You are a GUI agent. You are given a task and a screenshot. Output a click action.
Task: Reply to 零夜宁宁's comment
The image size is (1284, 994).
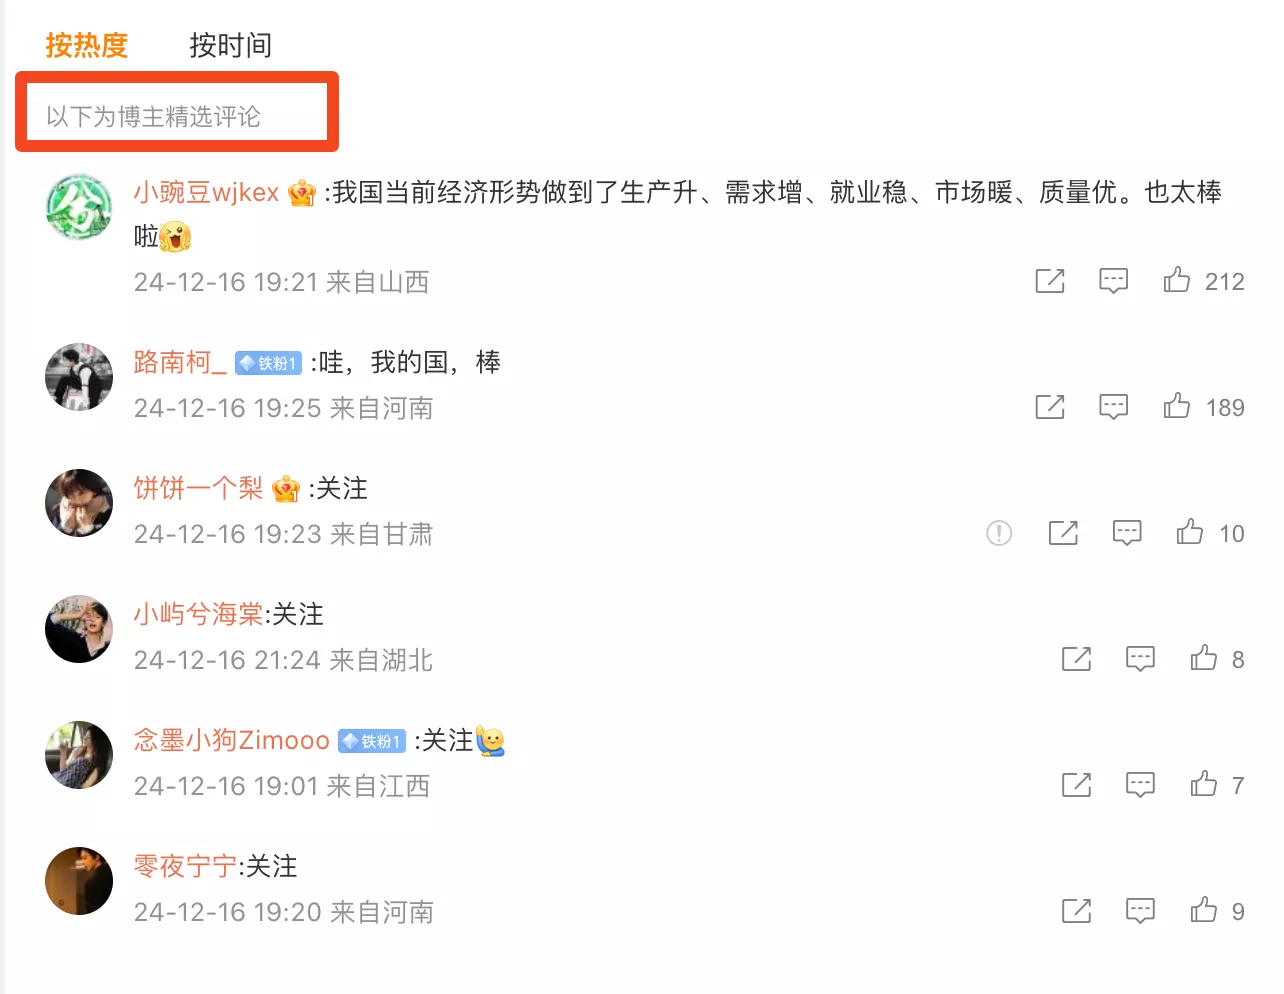click(1141, 911)
